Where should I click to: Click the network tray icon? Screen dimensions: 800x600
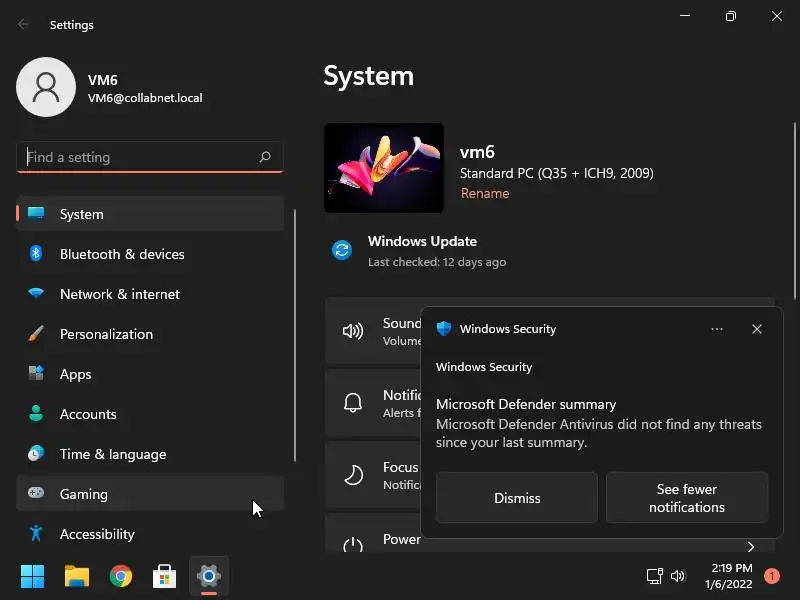pos(655,576)
